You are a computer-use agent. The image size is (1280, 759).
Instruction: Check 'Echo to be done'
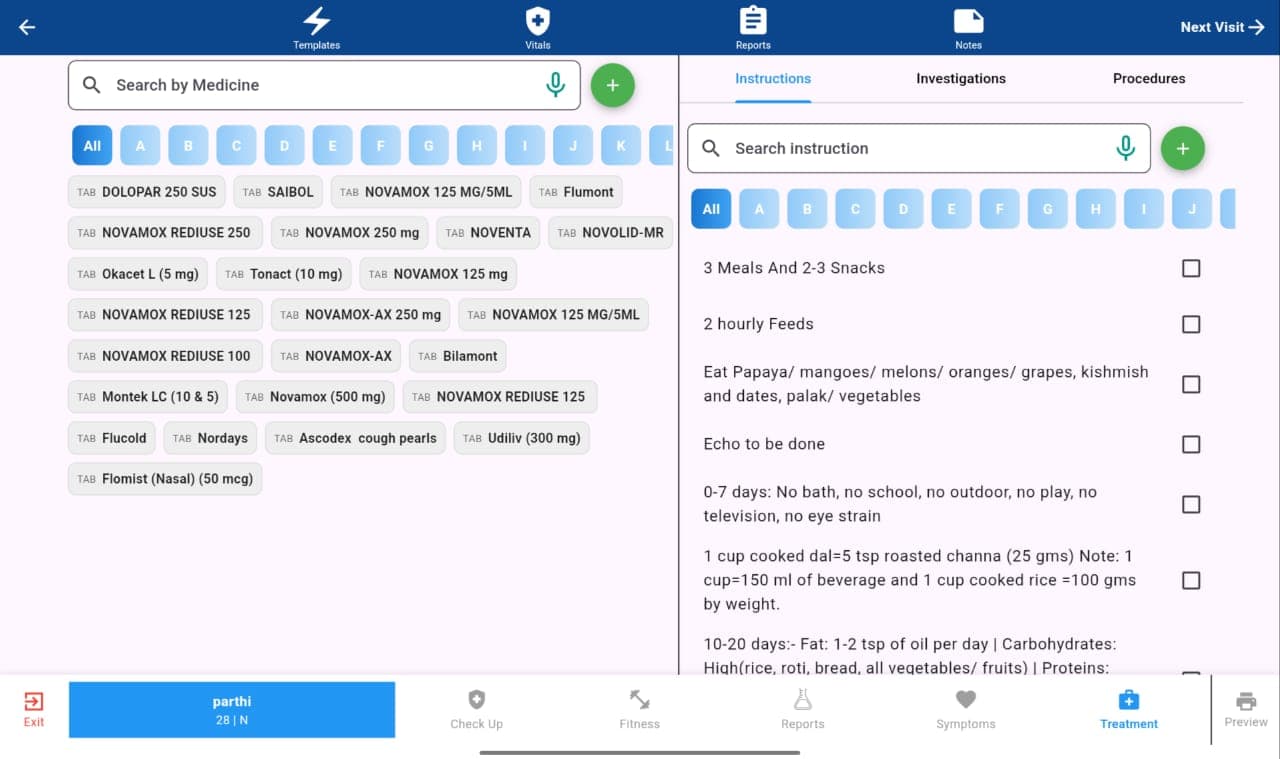[x=1191, y=444]
